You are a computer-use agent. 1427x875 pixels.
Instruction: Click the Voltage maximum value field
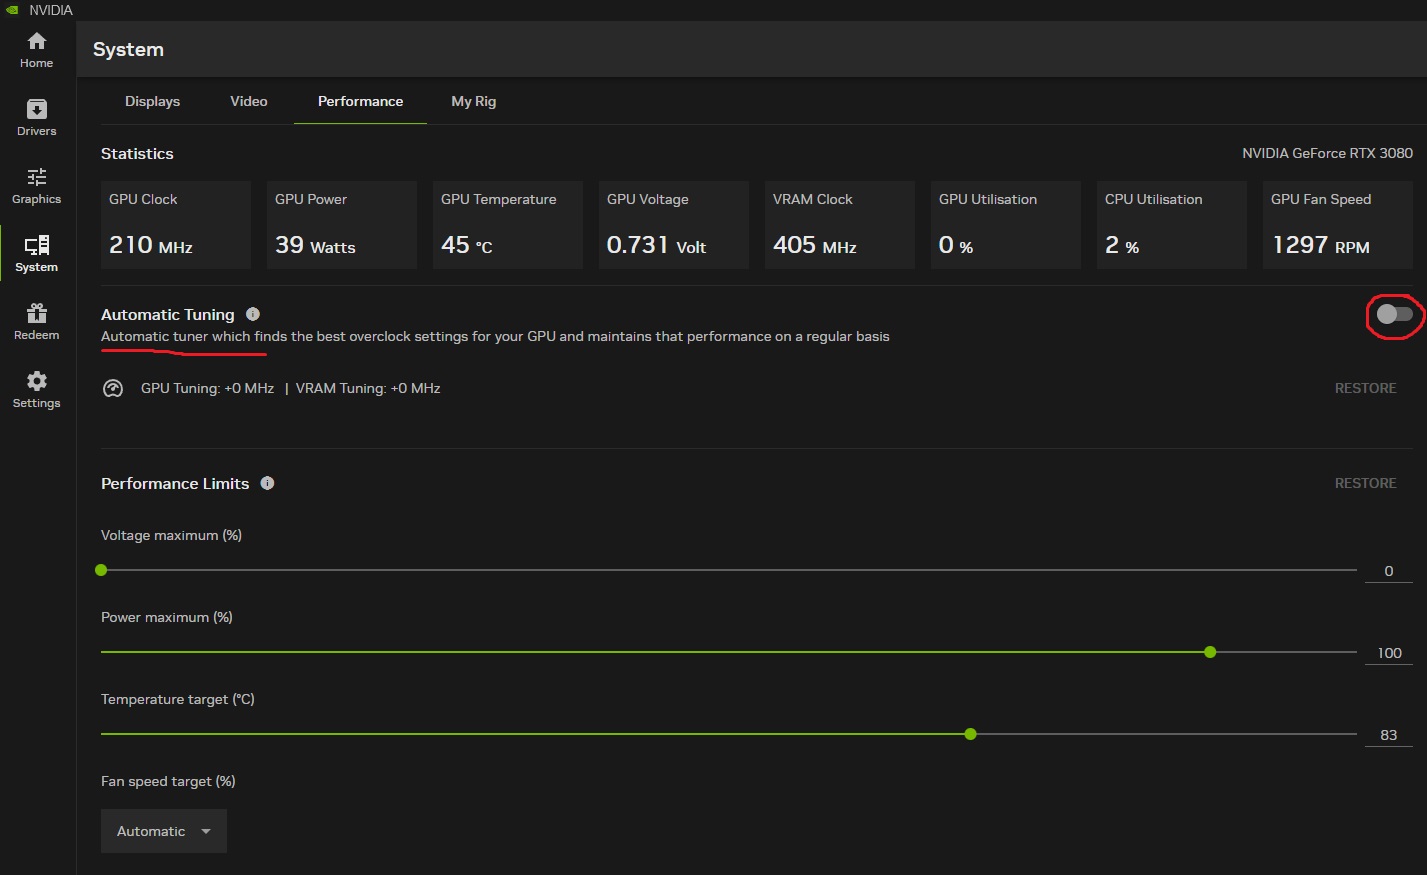pos(1389,571)
